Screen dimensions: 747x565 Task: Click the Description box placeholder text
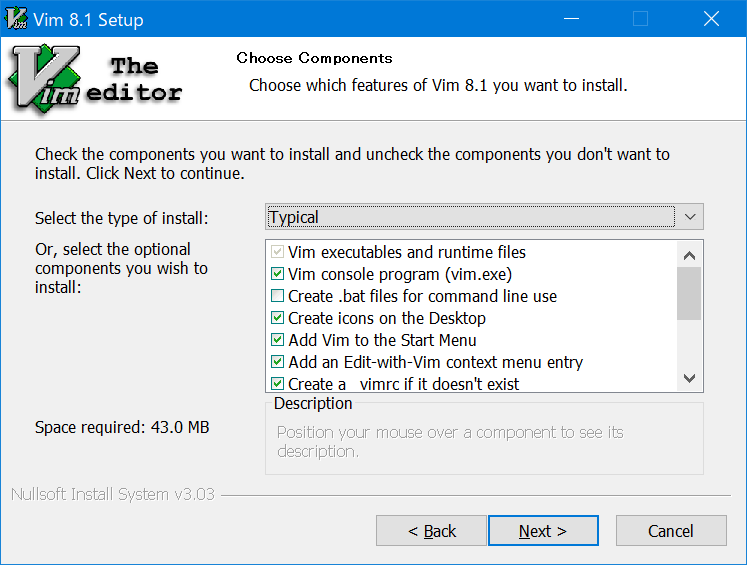click(x=450, y=442)
